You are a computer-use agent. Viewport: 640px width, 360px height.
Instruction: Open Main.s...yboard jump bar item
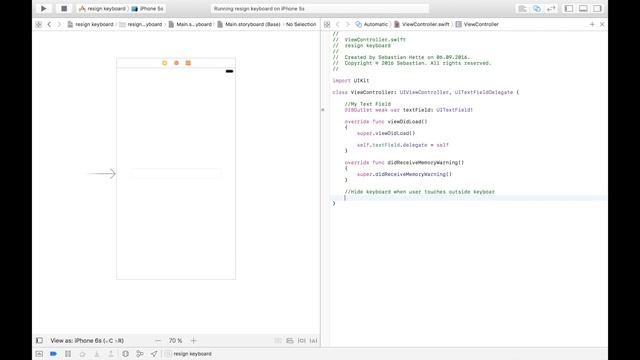point(190,24)
